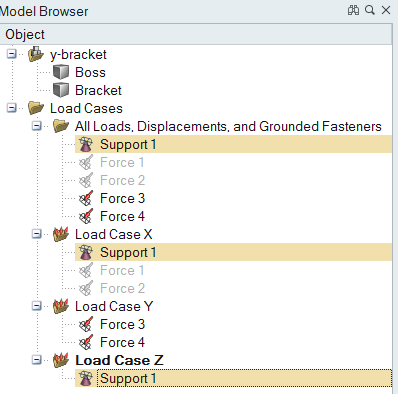Click the Bracket part cube icon
Screen dimensions: 398x394
(61, 90)
